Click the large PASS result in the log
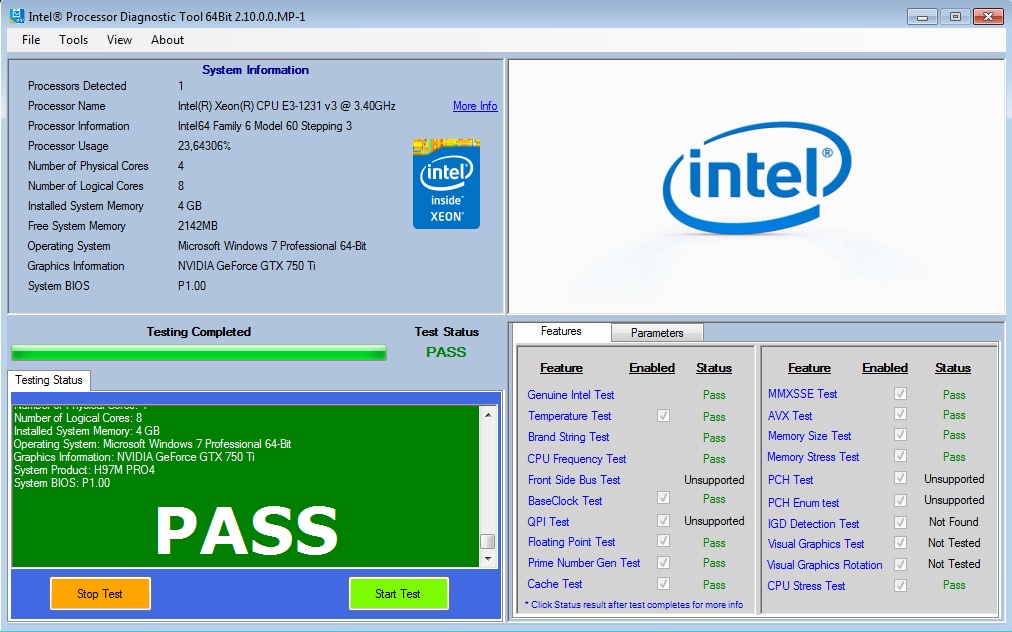The width and height of the screenshot is (1012, 632). click(247, 531)
